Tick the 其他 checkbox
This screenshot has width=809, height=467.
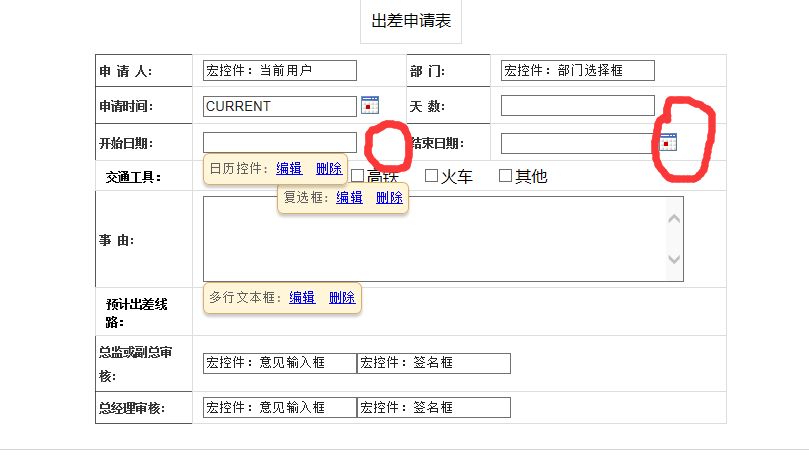[506, 176]
